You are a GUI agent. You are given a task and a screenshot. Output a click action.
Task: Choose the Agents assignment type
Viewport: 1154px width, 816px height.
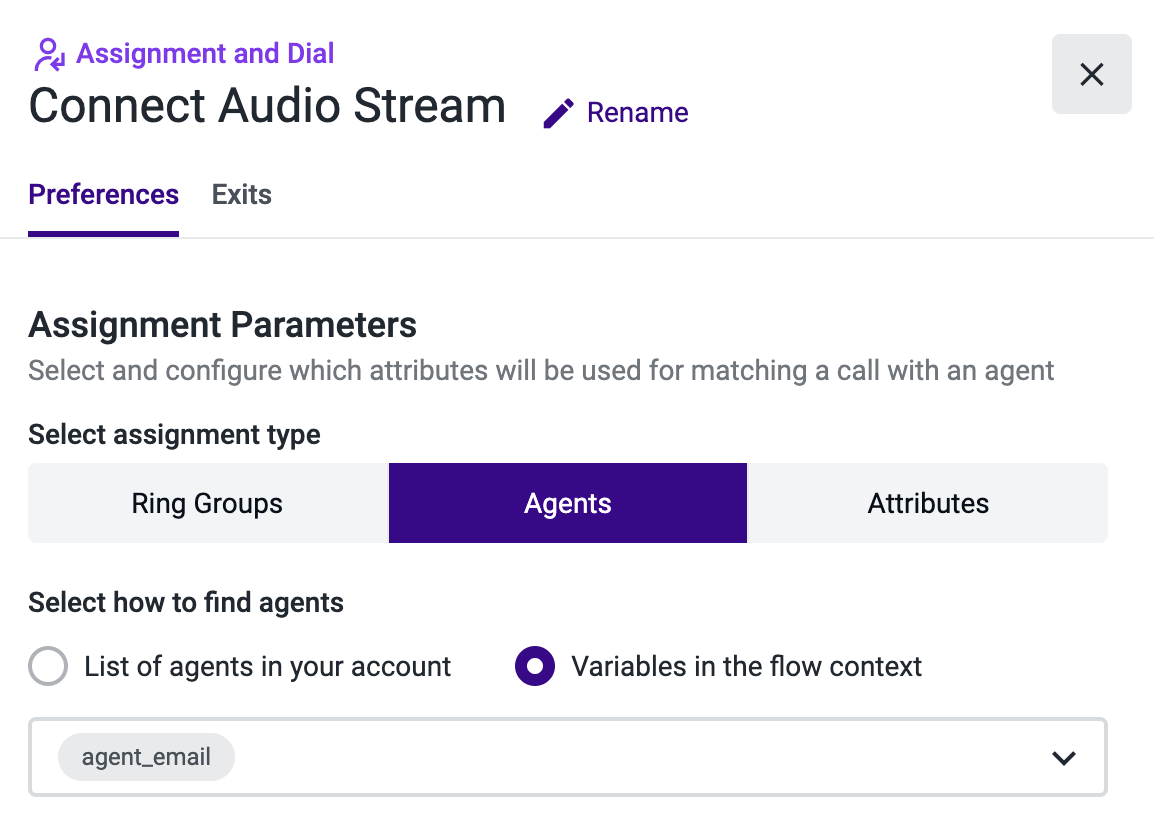pyautogui.click(x=567, y=503)
